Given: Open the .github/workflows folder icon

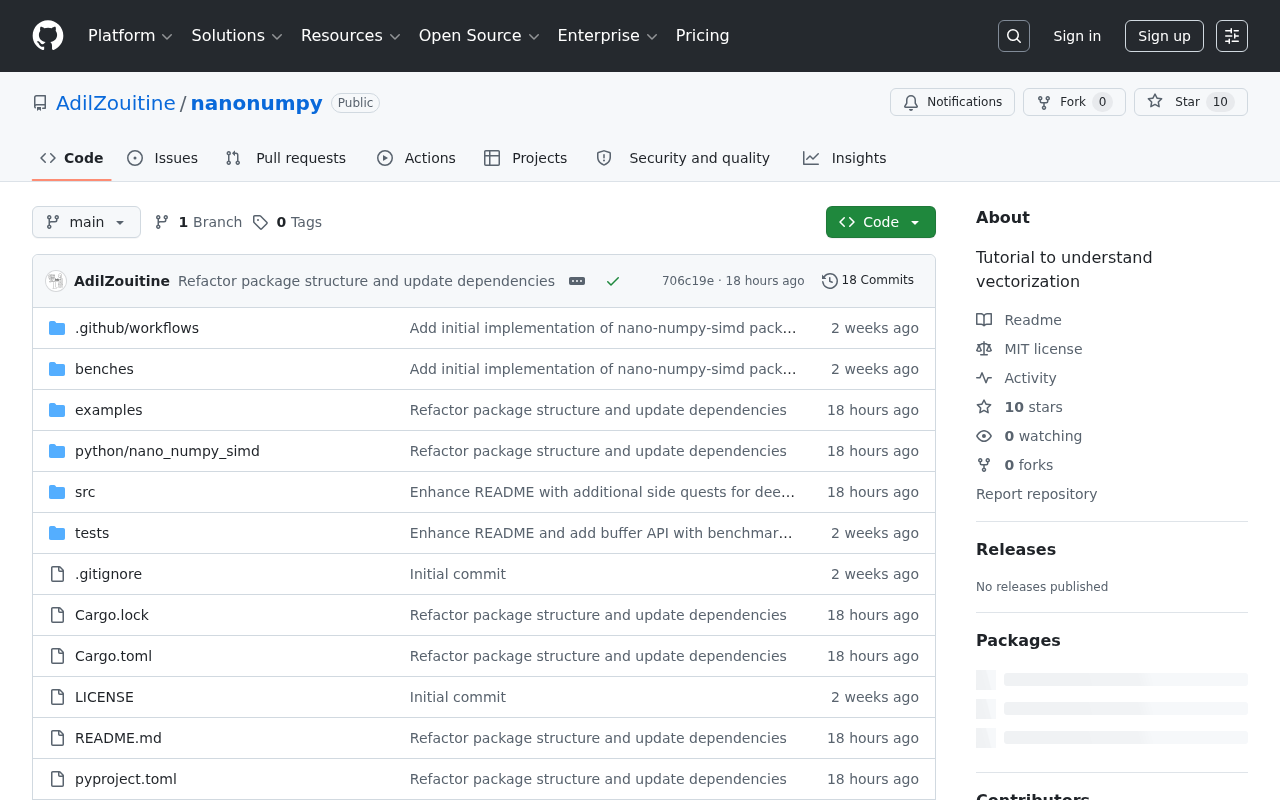Looking at the screenshot, I should 57,328.
